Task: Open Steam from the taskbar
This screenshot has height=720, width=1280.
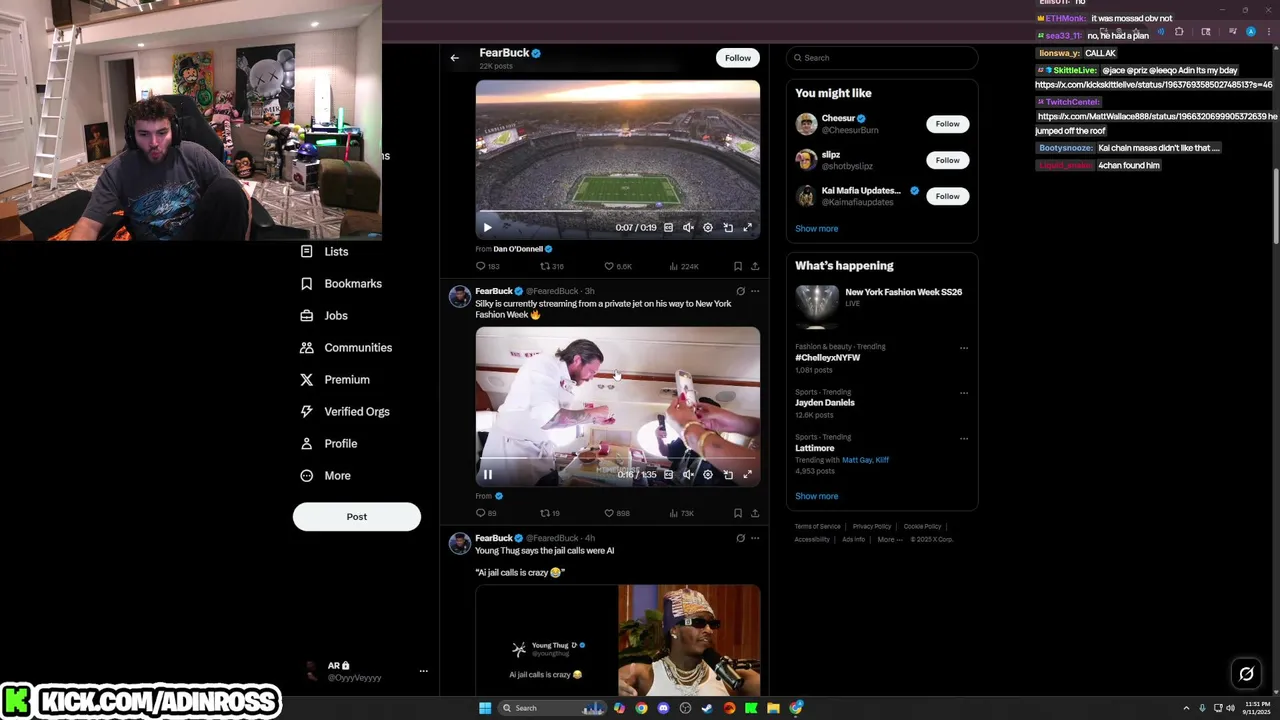Action: pyautogui.click(x=707, y=708)
